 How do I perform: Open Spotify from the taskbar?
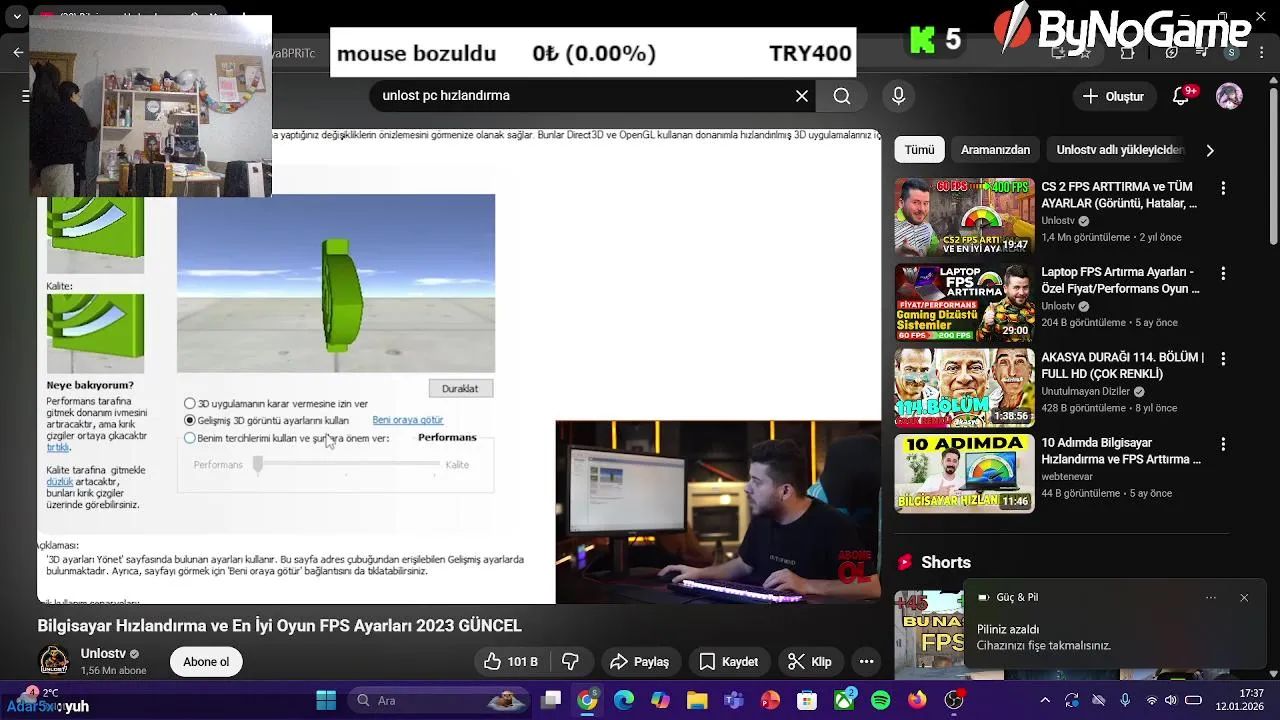880,701
